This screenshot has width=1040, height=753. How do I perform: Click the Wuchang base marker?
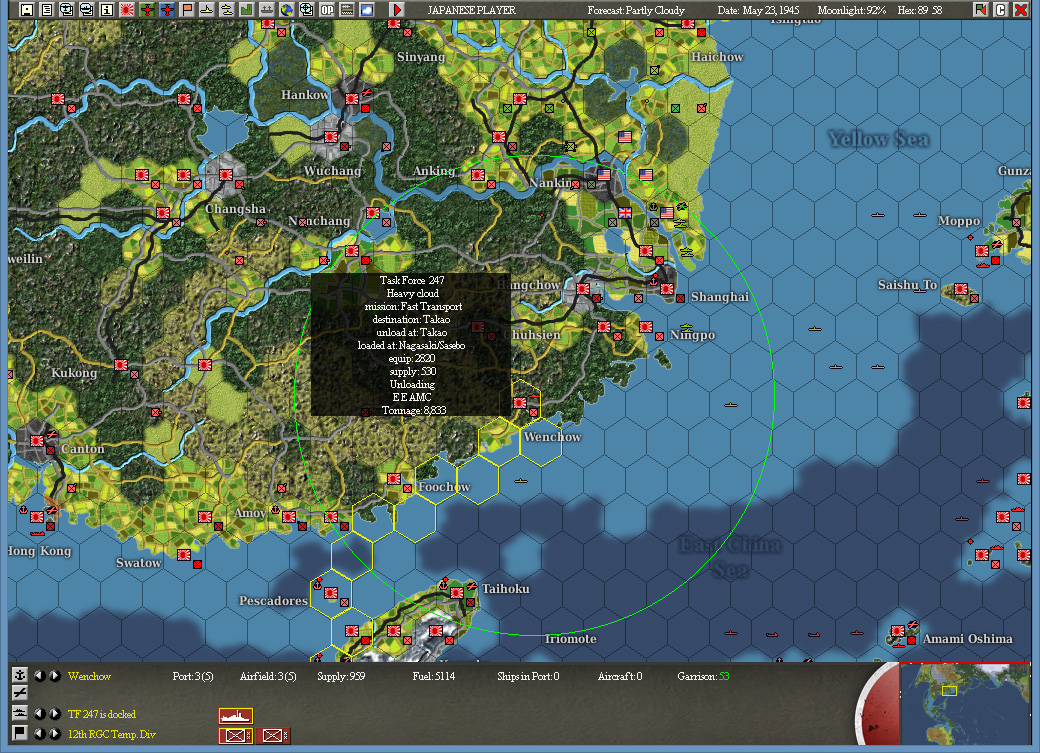330,137
